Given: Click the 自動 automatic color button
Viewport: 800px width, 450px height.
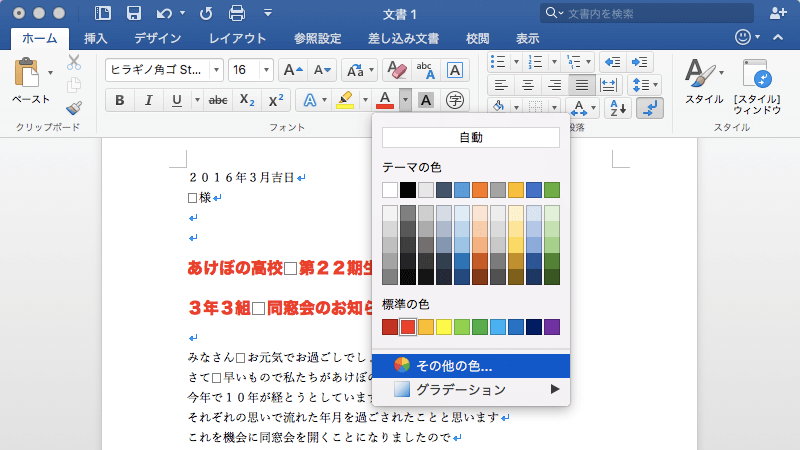Looking at the screenshot, I should click(x=470, y=138).
